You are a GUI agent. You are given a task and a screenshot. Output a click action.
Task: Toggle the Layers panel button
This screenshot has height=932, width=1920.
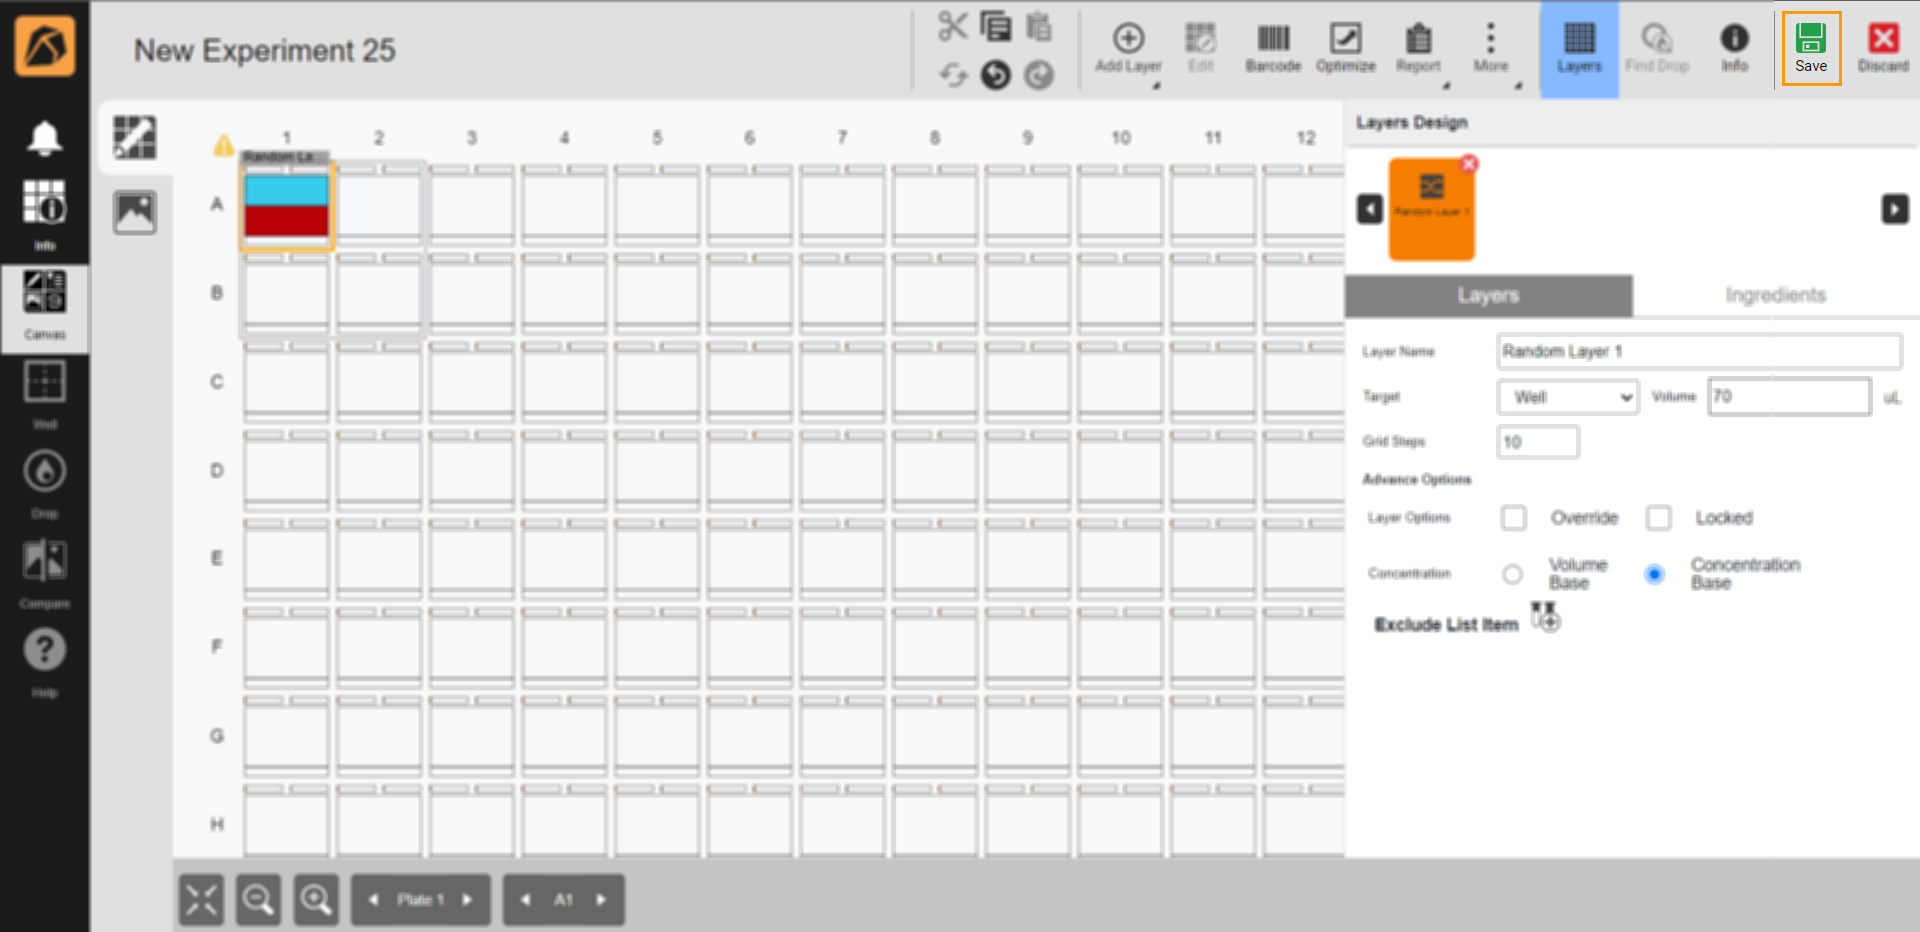click(x=1579, y=49)
